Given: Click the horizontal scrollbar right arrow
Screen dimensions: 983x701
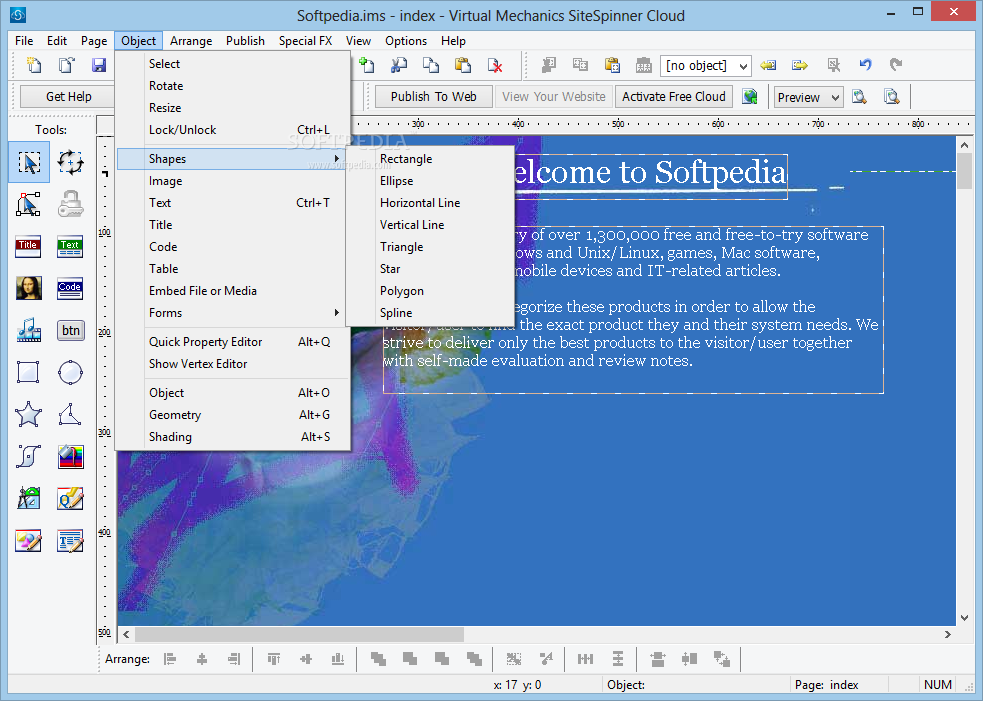Looking at the screenshot, I should tap(947, 634).
